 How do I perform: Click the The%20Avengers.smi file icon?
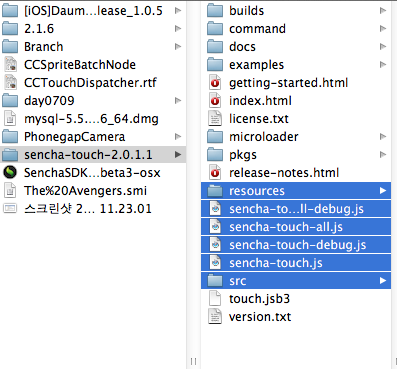10,190
